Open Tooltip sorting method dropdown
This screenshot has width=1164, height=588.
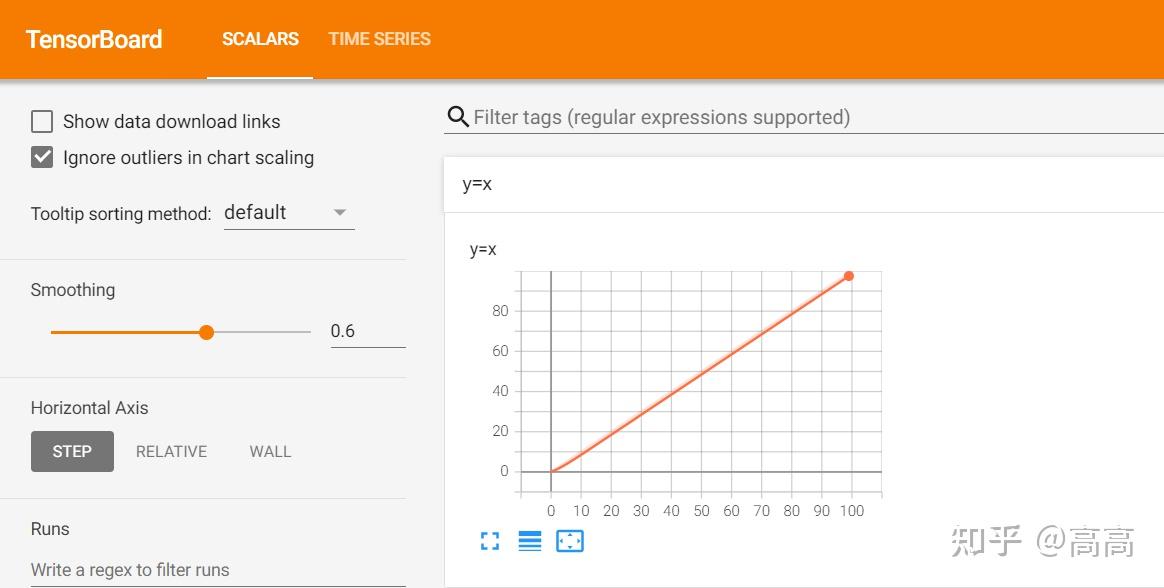(x=289, y=213)
